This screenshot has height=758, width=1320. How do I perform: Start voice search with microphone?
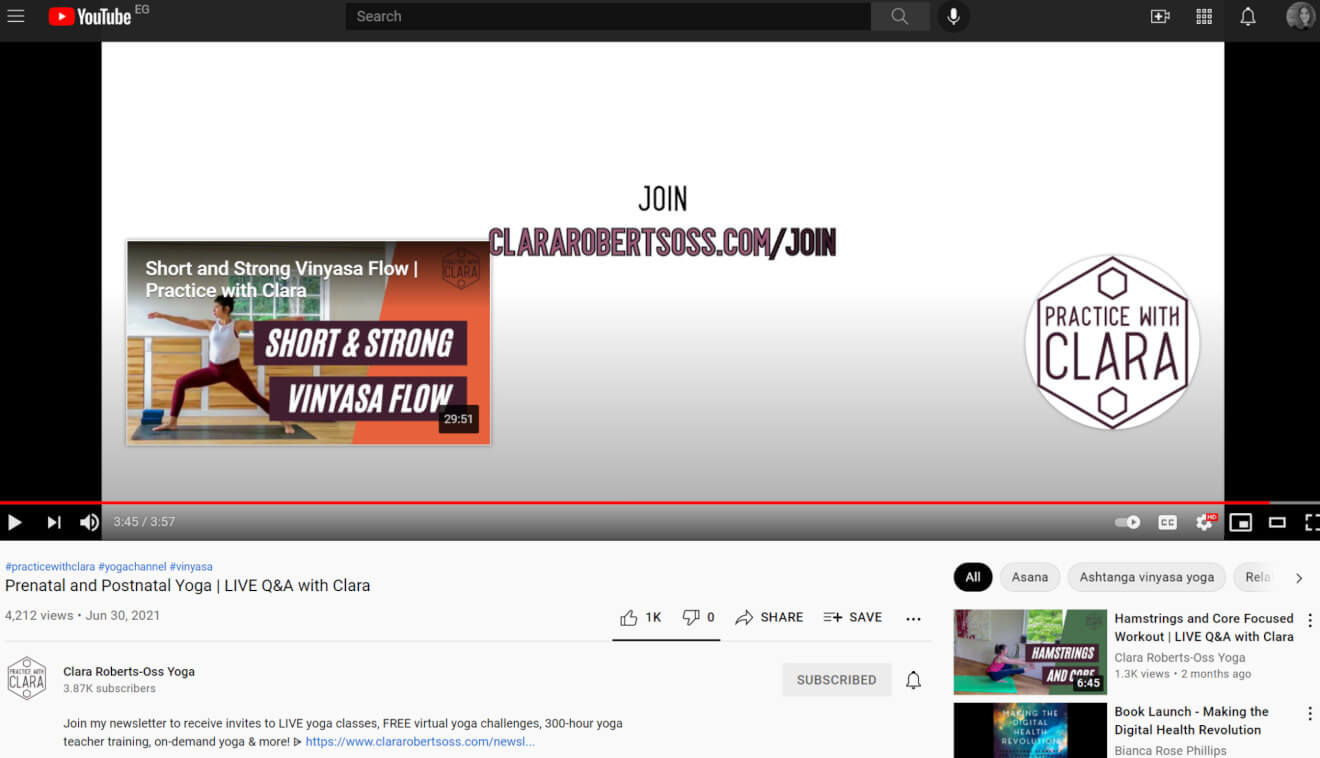954,16
